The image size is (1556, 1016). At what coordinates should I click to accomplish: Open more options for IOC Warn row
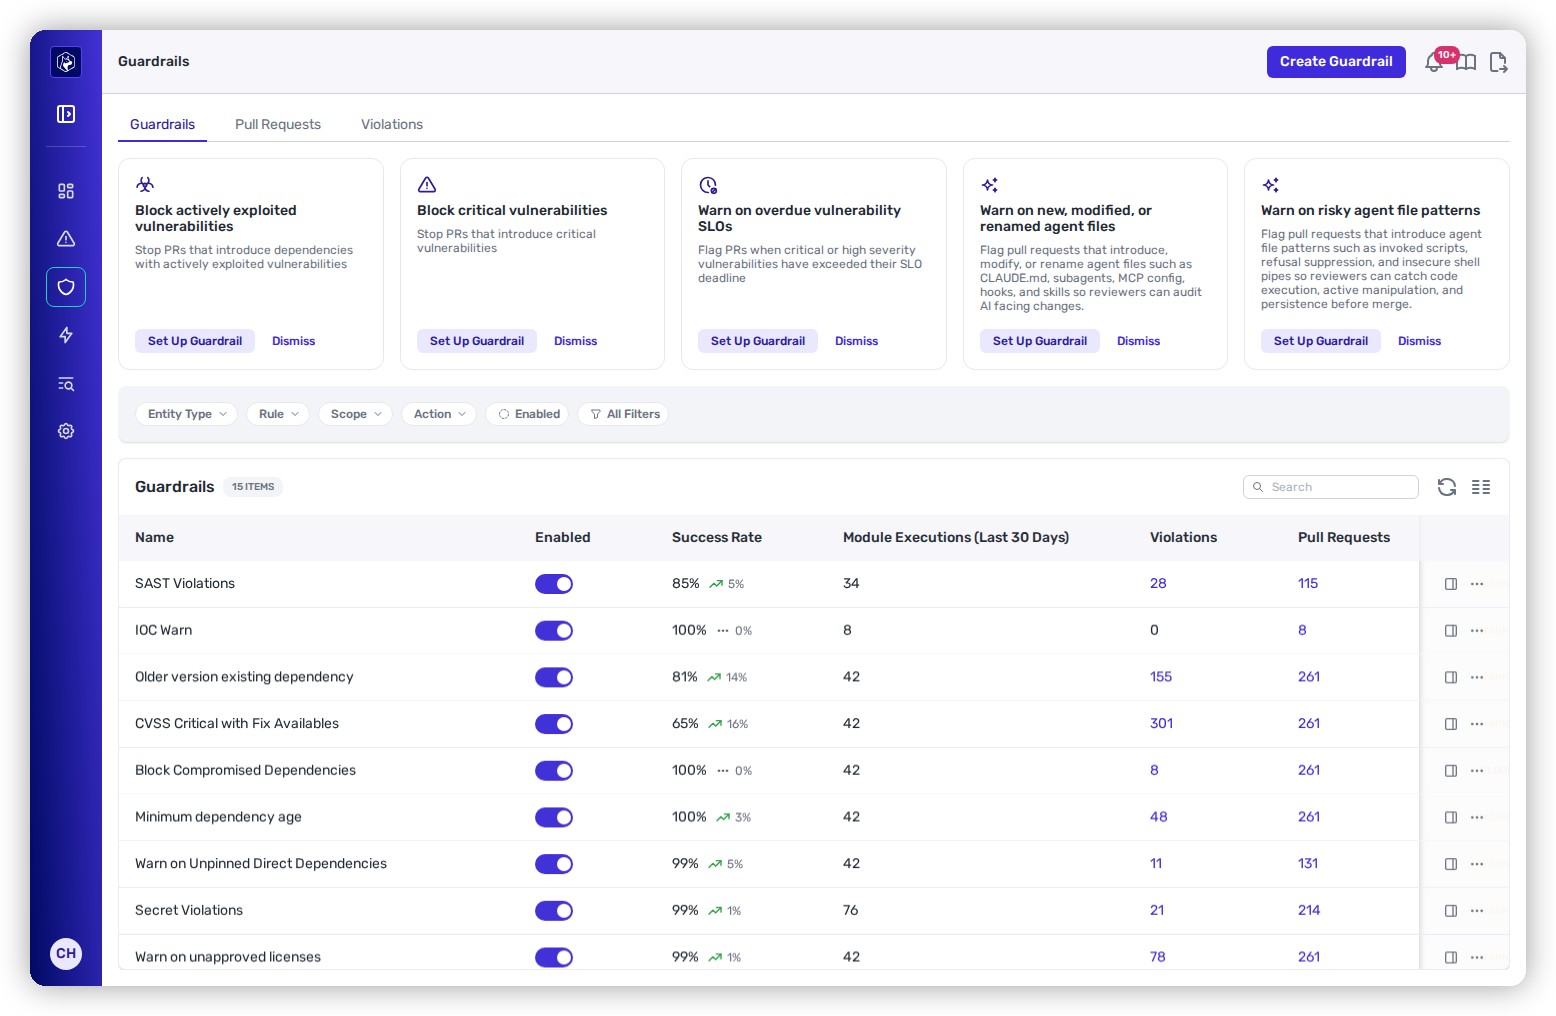pos(1477,631)
